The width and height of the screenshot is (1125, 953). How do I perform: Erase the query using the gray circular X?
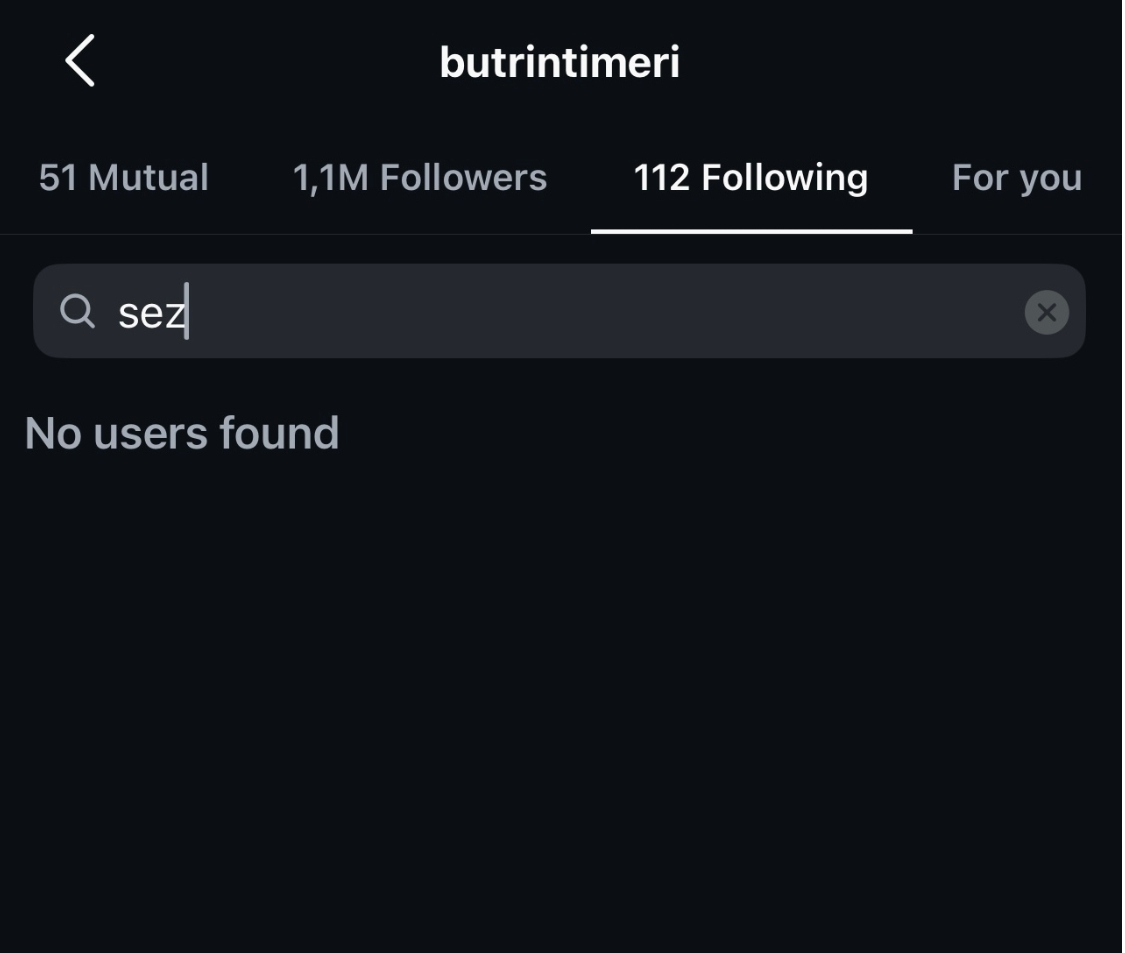pyautogui.click(x=1046, y=312)
